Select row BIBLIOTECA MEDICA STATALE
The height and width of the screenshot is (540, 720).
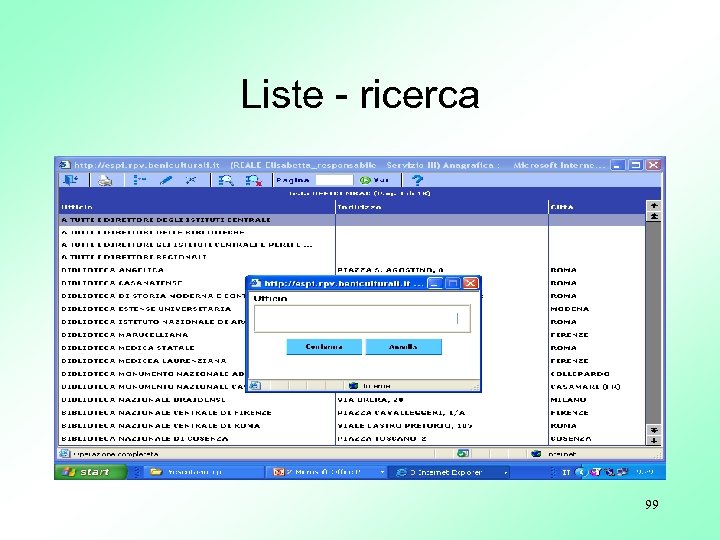152,348
